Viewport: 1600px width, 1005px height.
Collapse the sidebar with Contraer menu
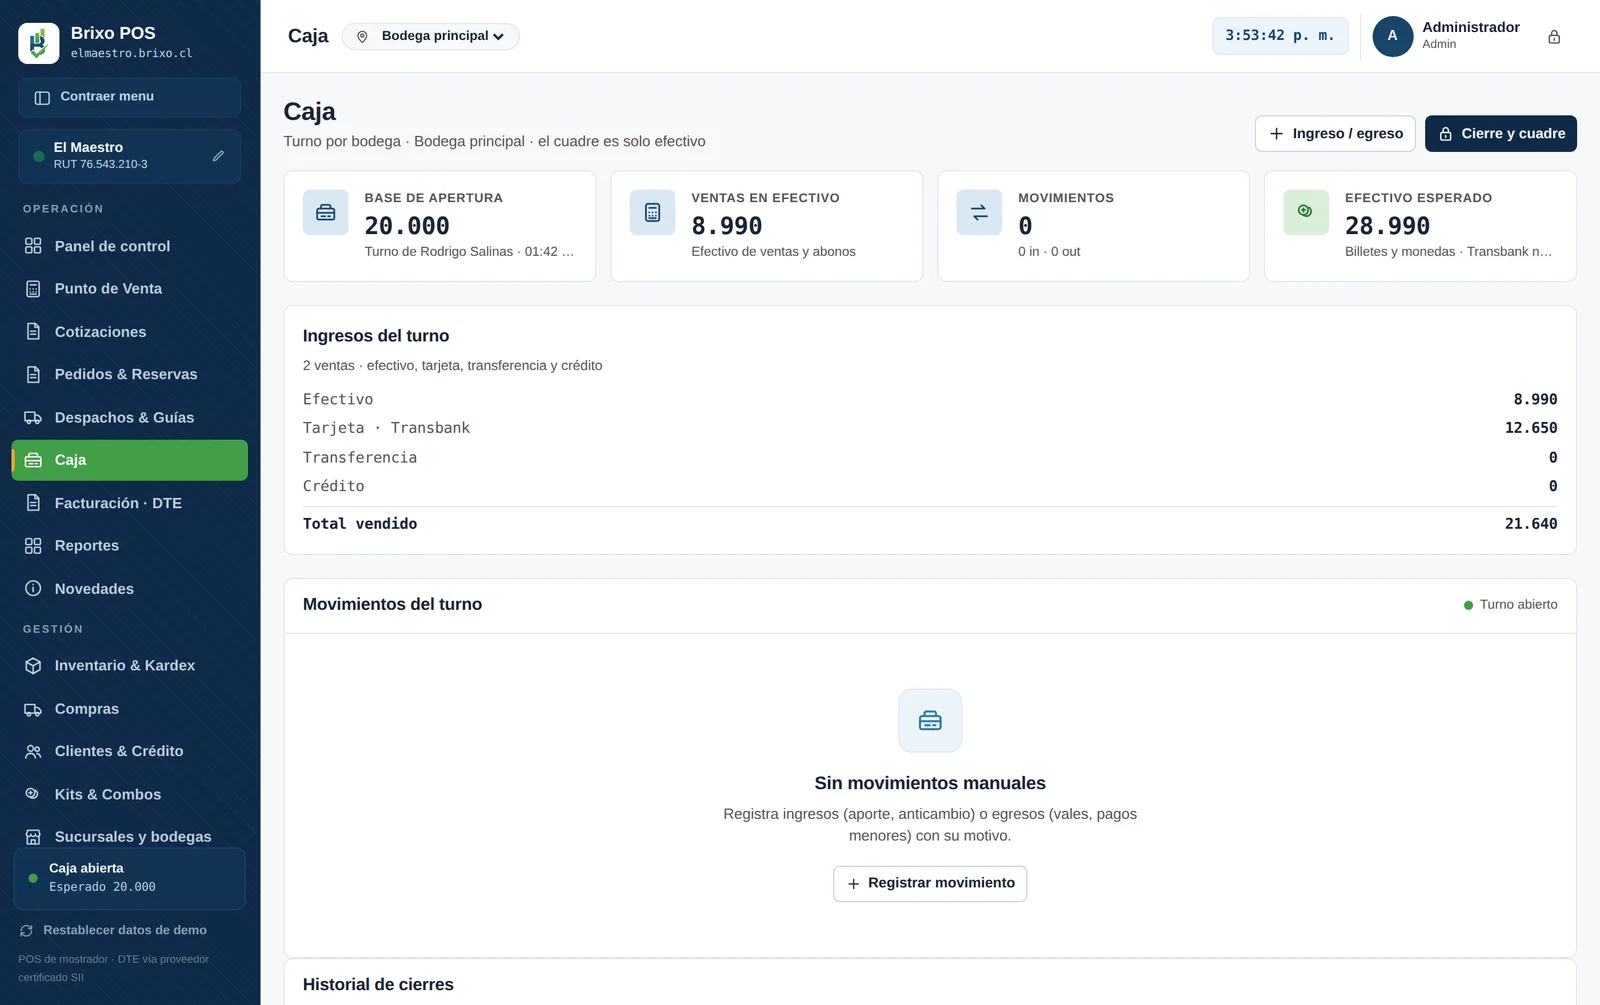[x=129, y=97]
